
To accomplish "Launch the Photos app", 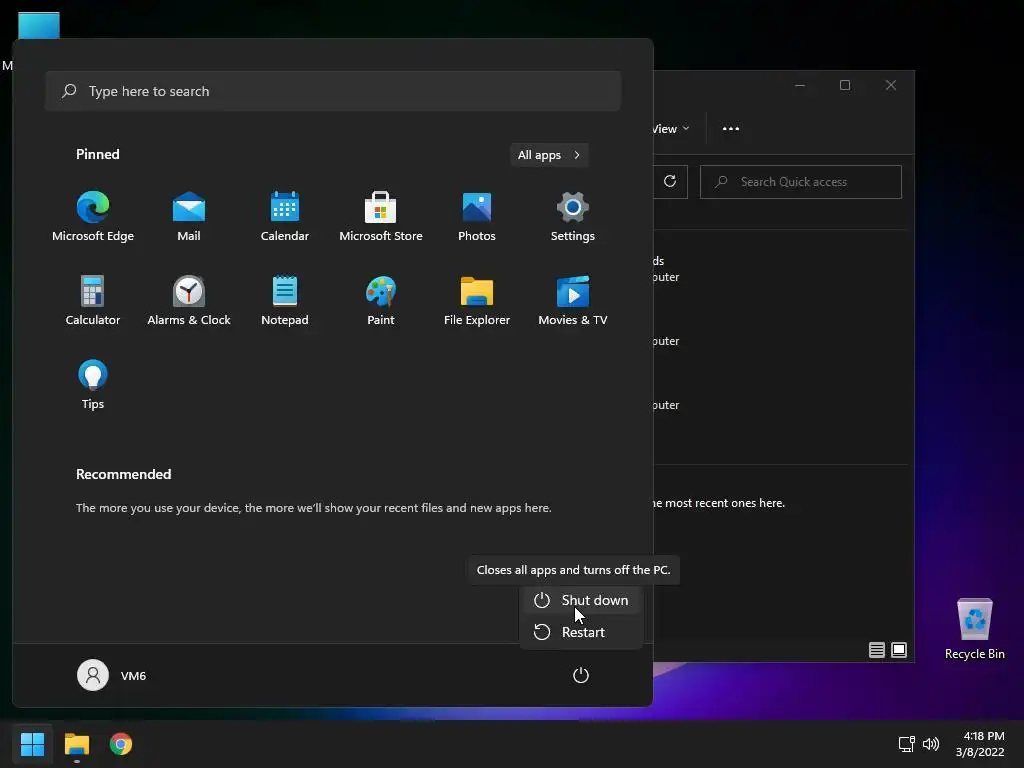I will (x=477, y=216).
